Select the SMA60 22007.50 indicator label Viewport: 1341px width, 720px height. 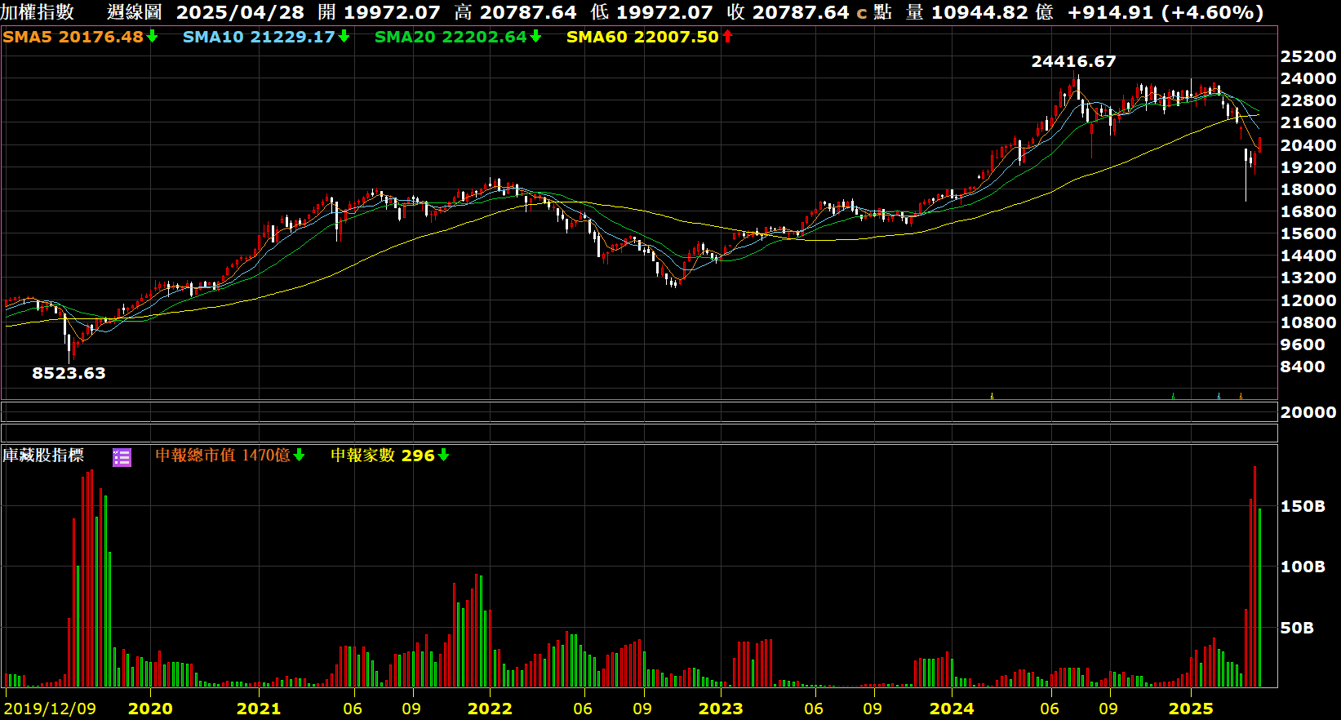tap(643, 37)
